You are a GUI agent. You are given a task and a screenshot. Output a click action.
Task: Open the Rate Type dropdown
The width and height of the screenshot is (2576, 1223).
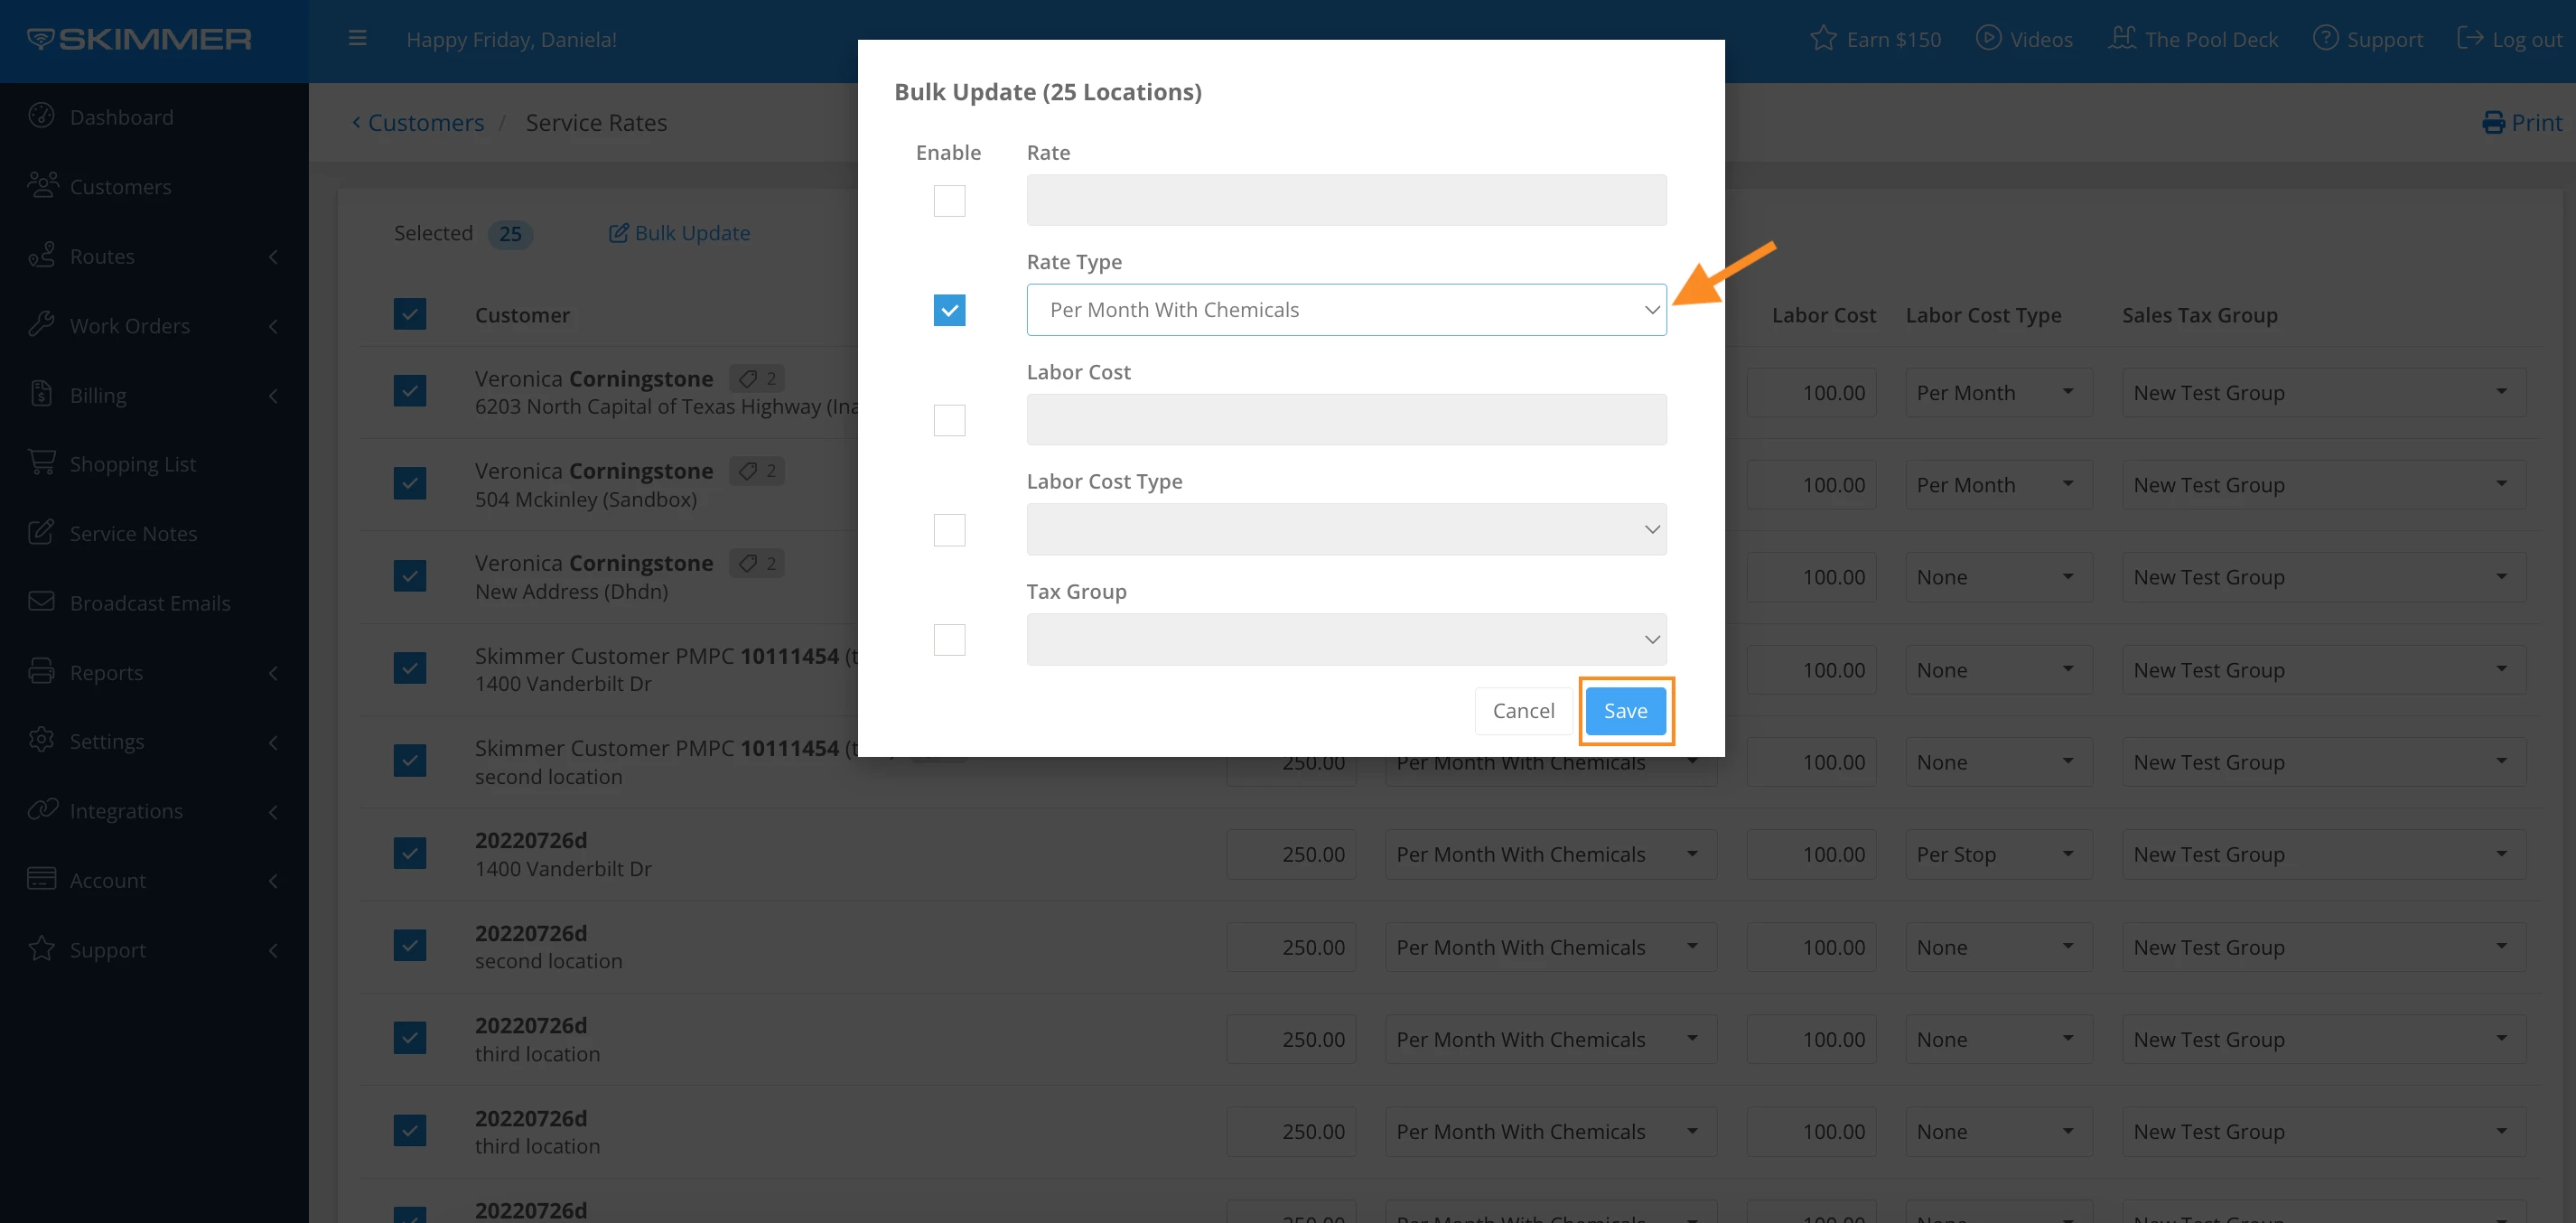[x=1345, y=310]
